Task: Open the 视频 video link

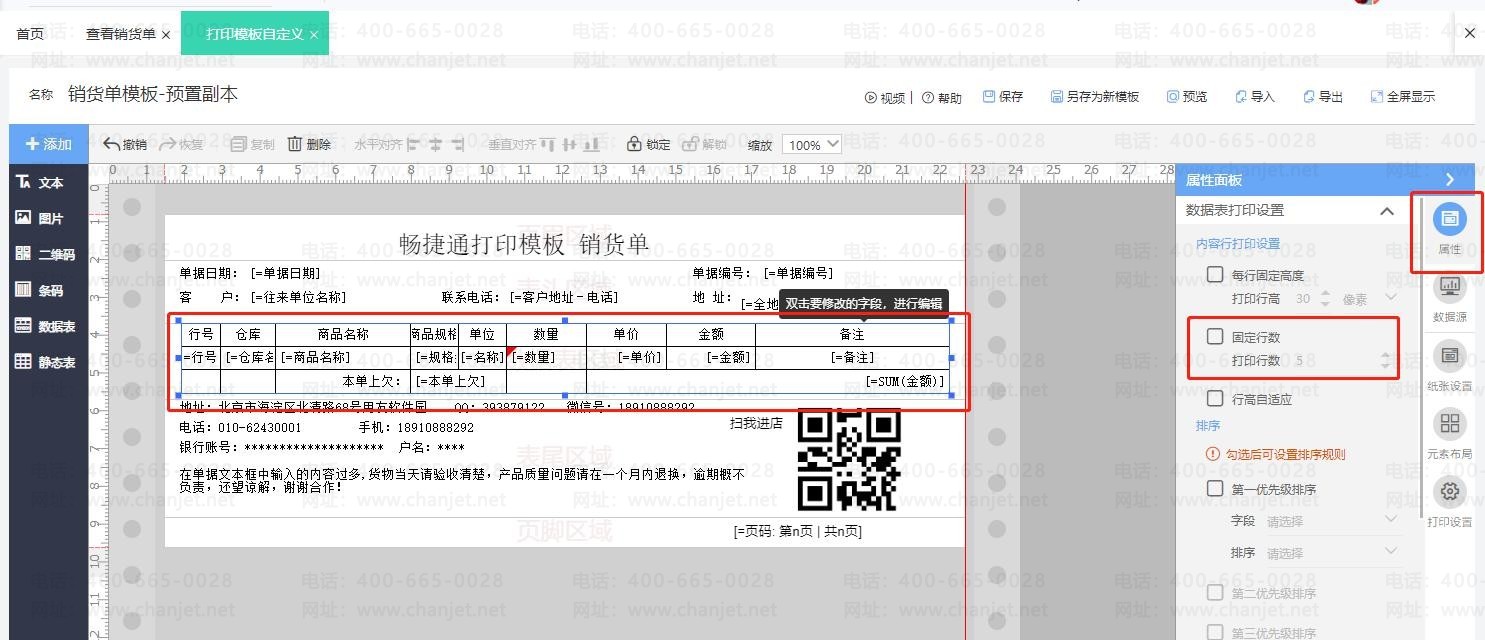Action: coord(885,98)
